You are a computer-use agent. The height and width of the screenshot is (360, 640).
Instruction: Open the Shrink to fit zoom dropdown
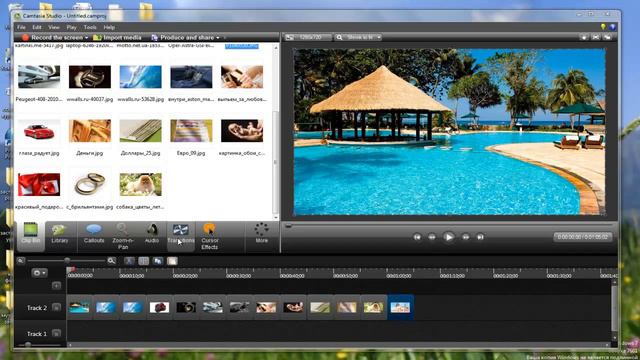click(359, 37)
